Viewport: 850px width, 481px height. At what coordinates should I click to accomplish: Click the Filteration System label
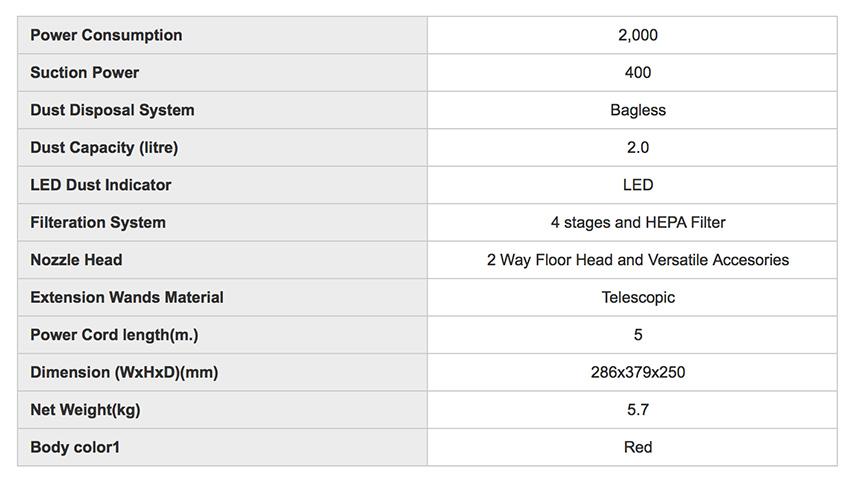[x=98, y=222]
